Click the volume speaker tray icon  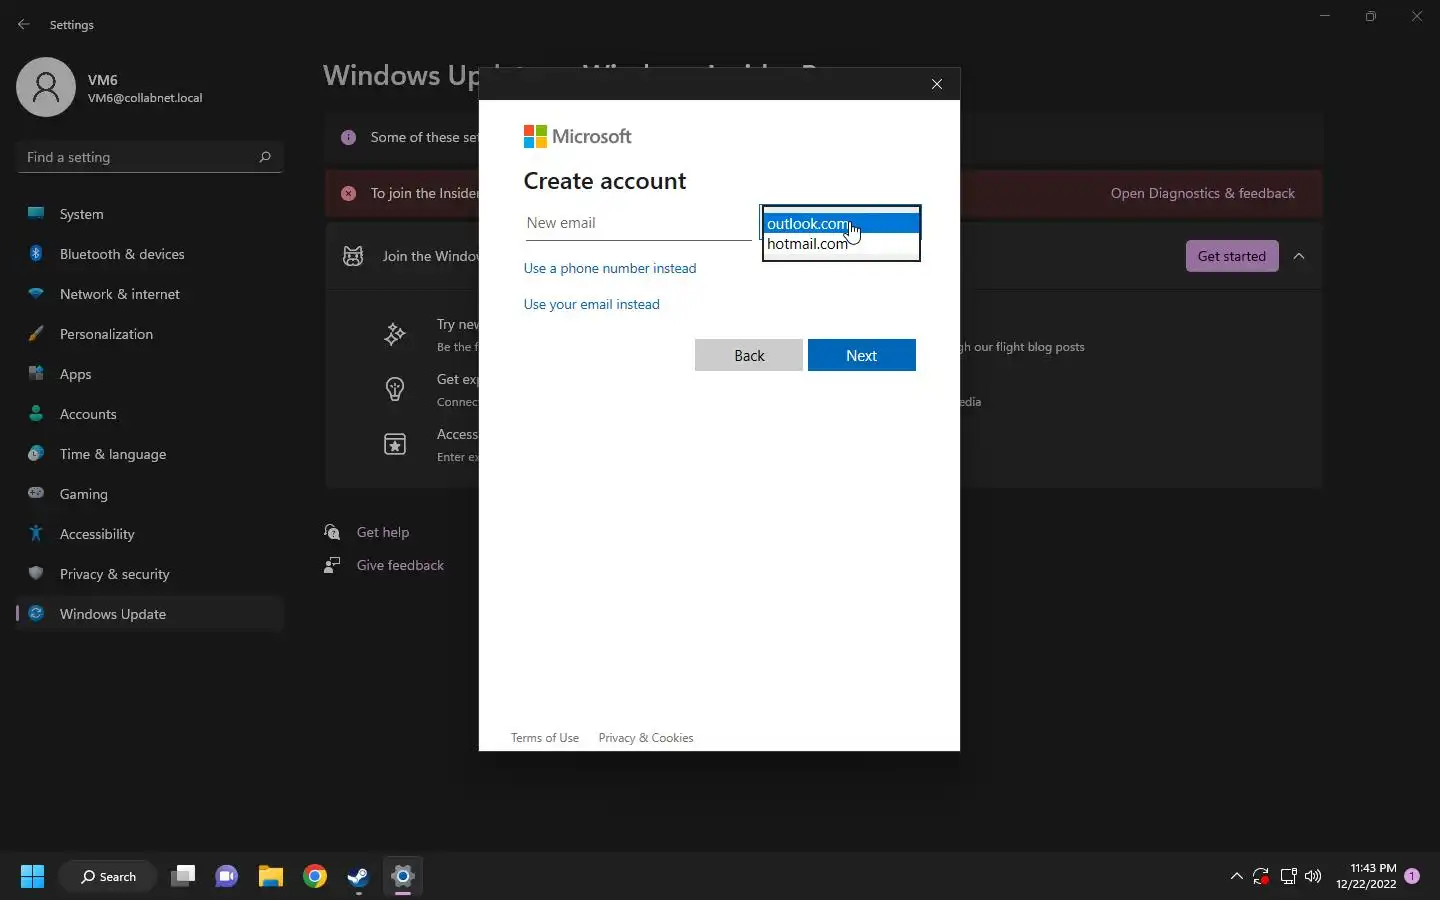point(1313,877)
